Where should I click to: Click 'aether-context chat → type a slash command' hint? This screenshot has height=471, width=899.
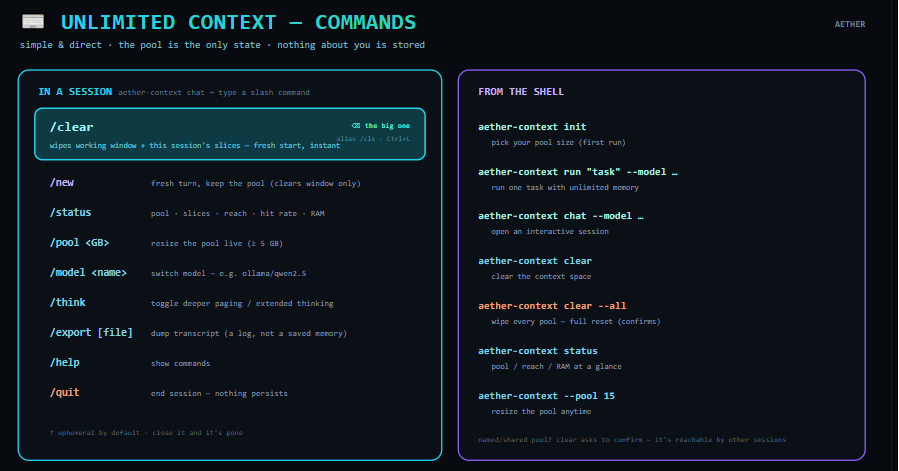point(214,92)
